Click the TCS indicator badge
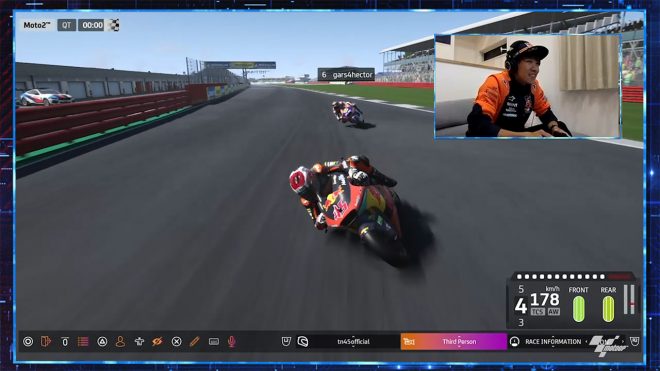660x371 pixels. [x=538, y=312]
